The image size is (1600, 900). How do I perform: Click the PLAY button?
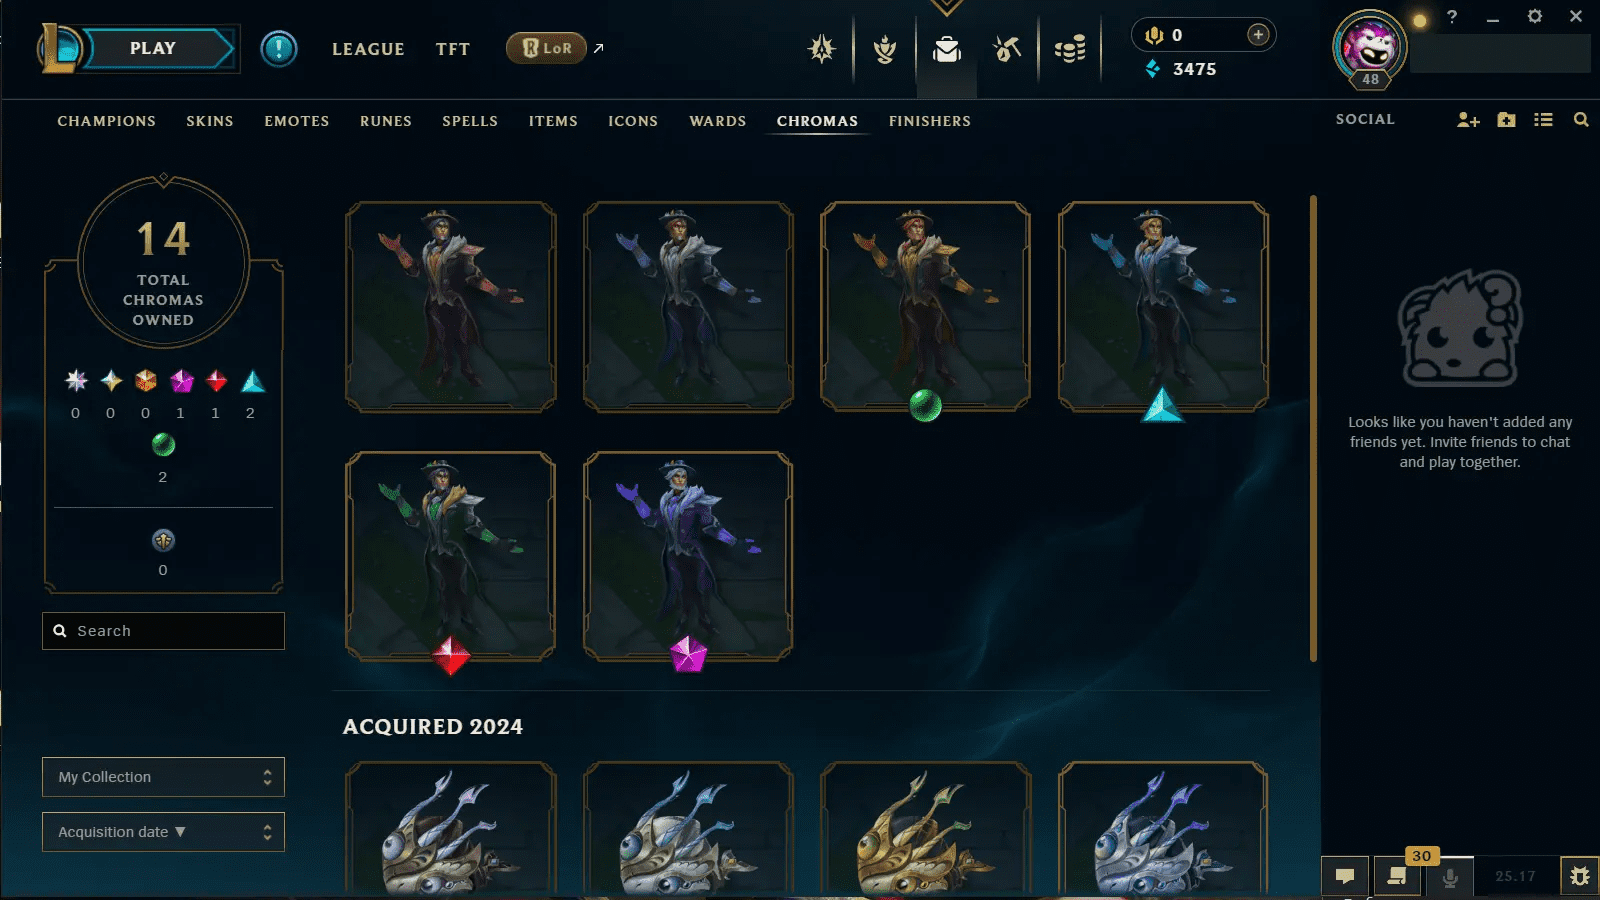pyautogui.click(x=153, y=48)
